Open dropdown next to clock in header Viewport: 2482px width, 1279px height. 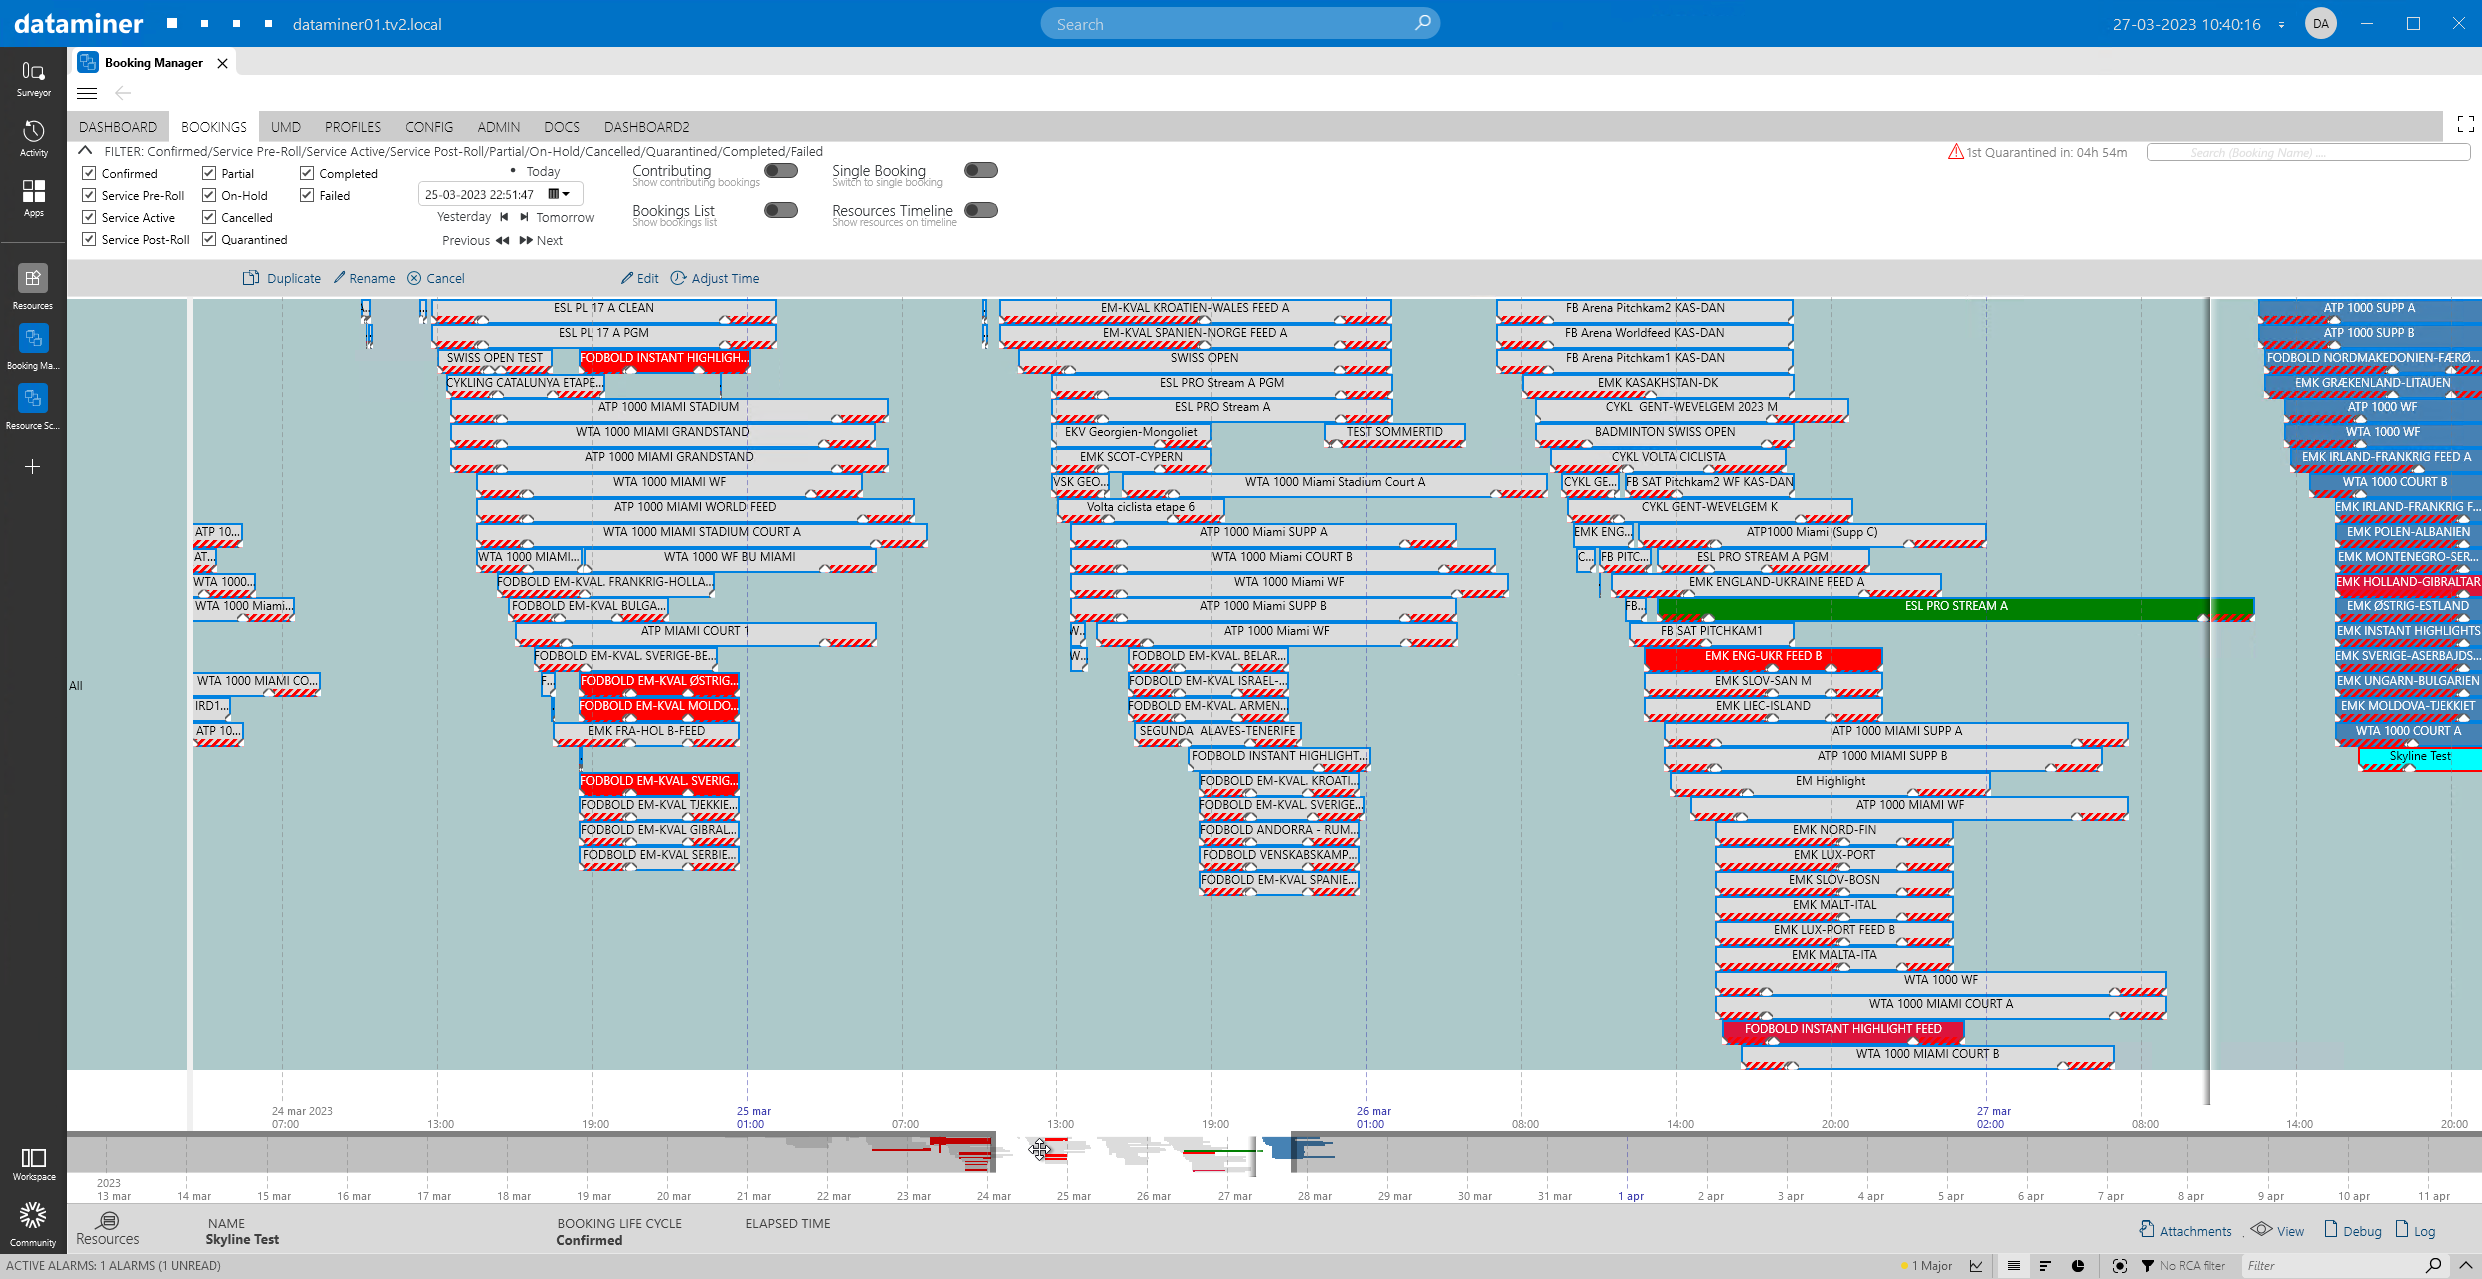tap(2281, 24)
